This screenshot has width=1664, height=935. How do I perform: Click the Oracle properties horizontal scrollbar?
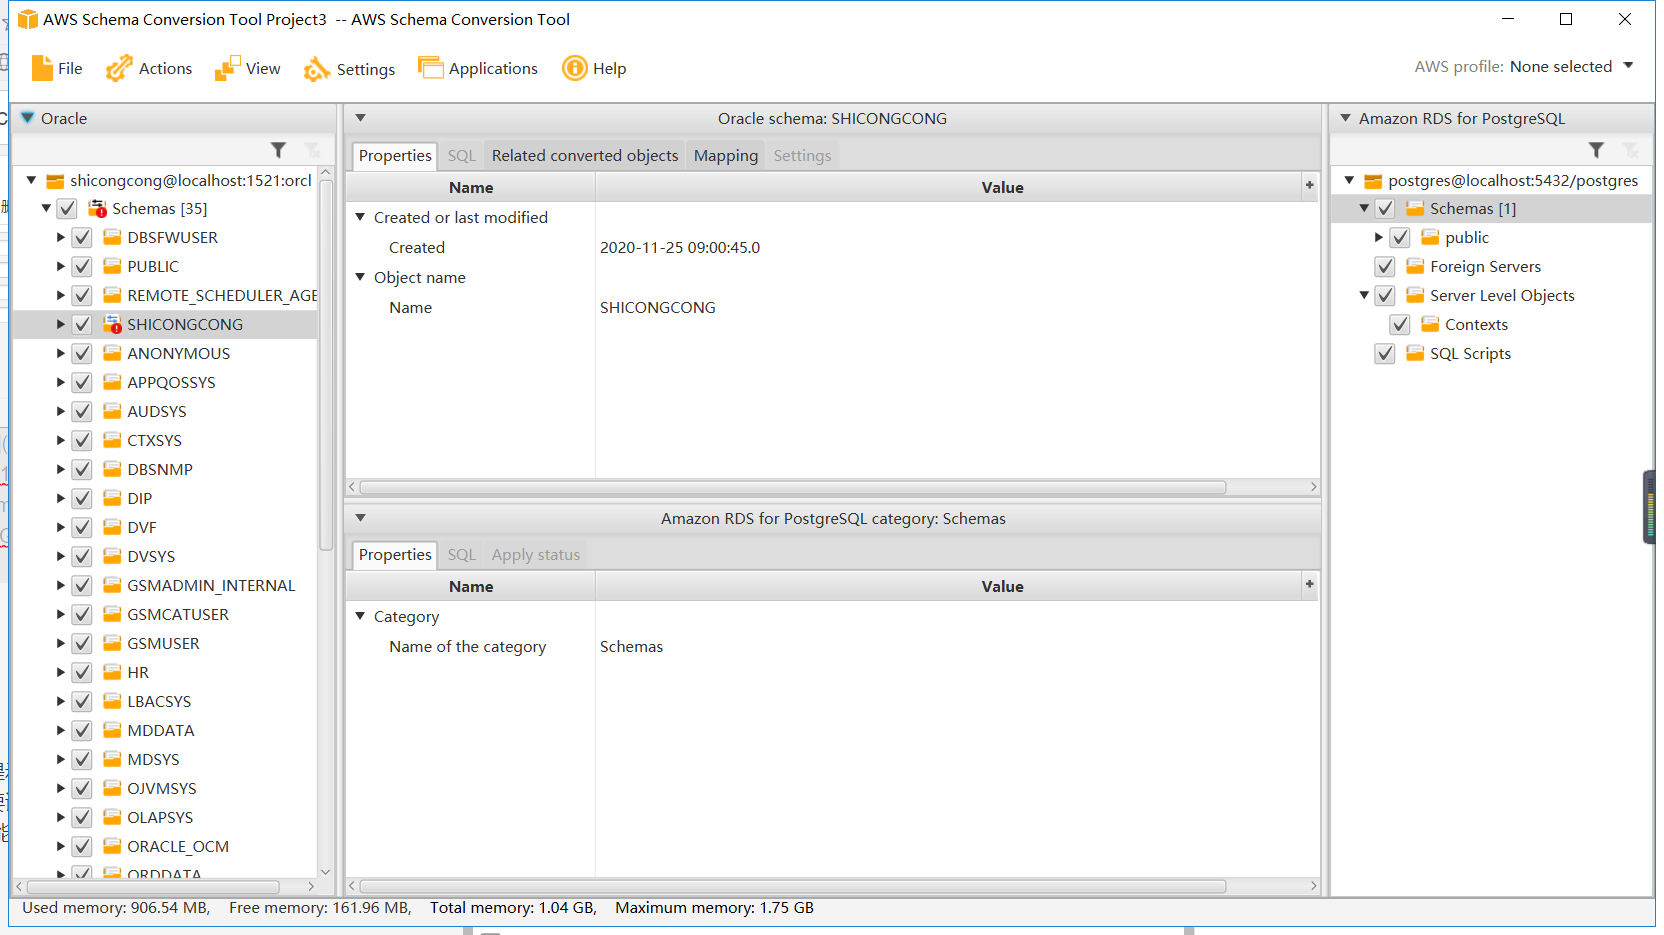(793, 488)
